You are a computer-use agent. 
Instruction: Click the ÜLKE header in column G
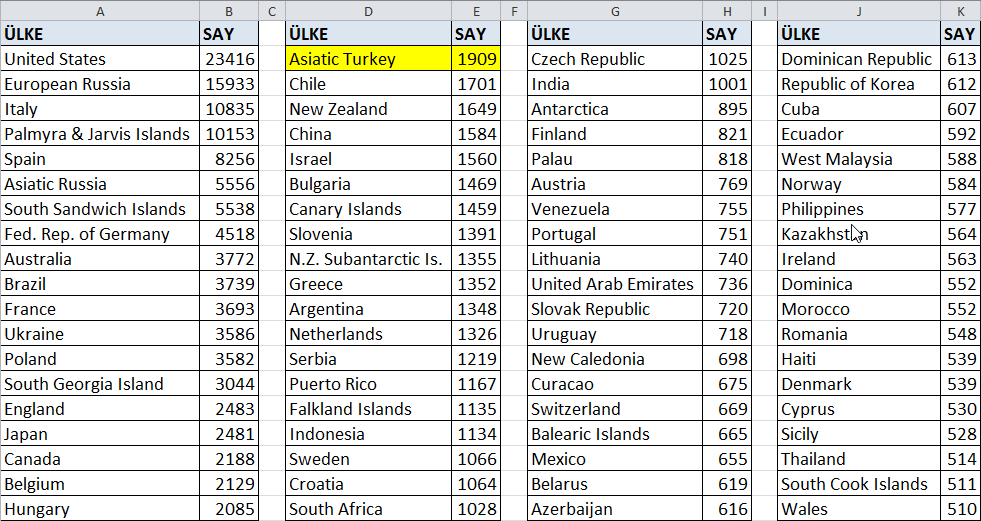[615, 34]
